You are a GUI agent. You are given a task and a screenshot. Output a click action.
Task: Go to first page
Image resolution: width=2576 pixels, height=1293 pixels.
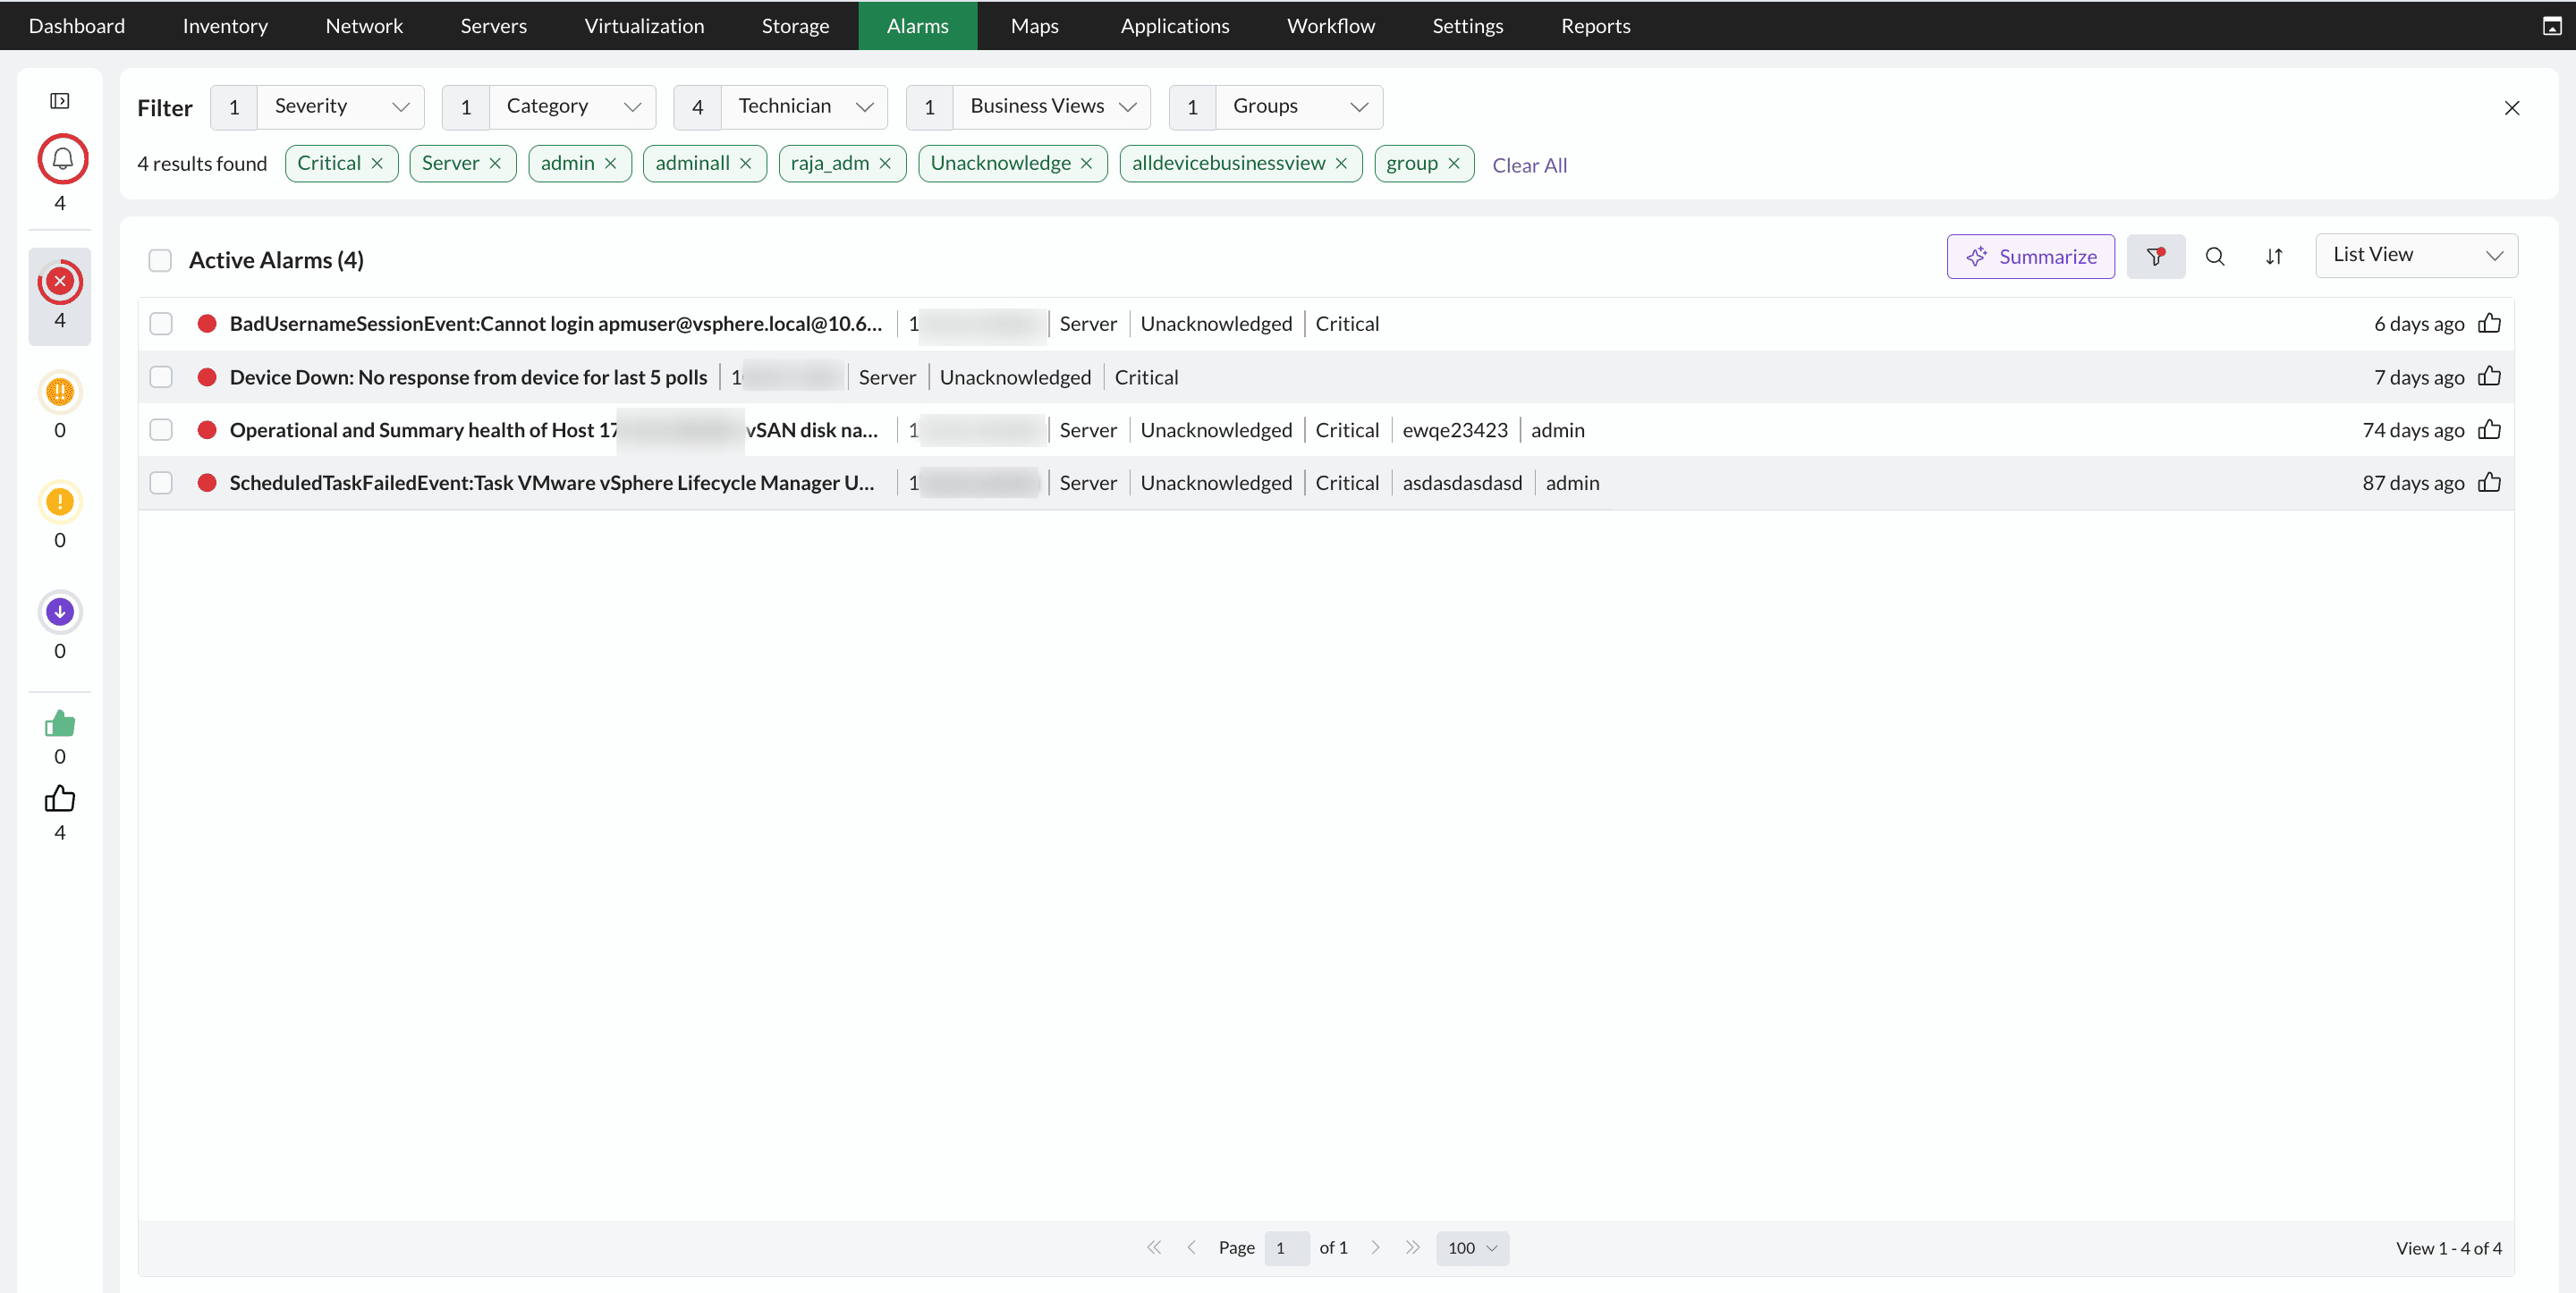point(1153,1247)
